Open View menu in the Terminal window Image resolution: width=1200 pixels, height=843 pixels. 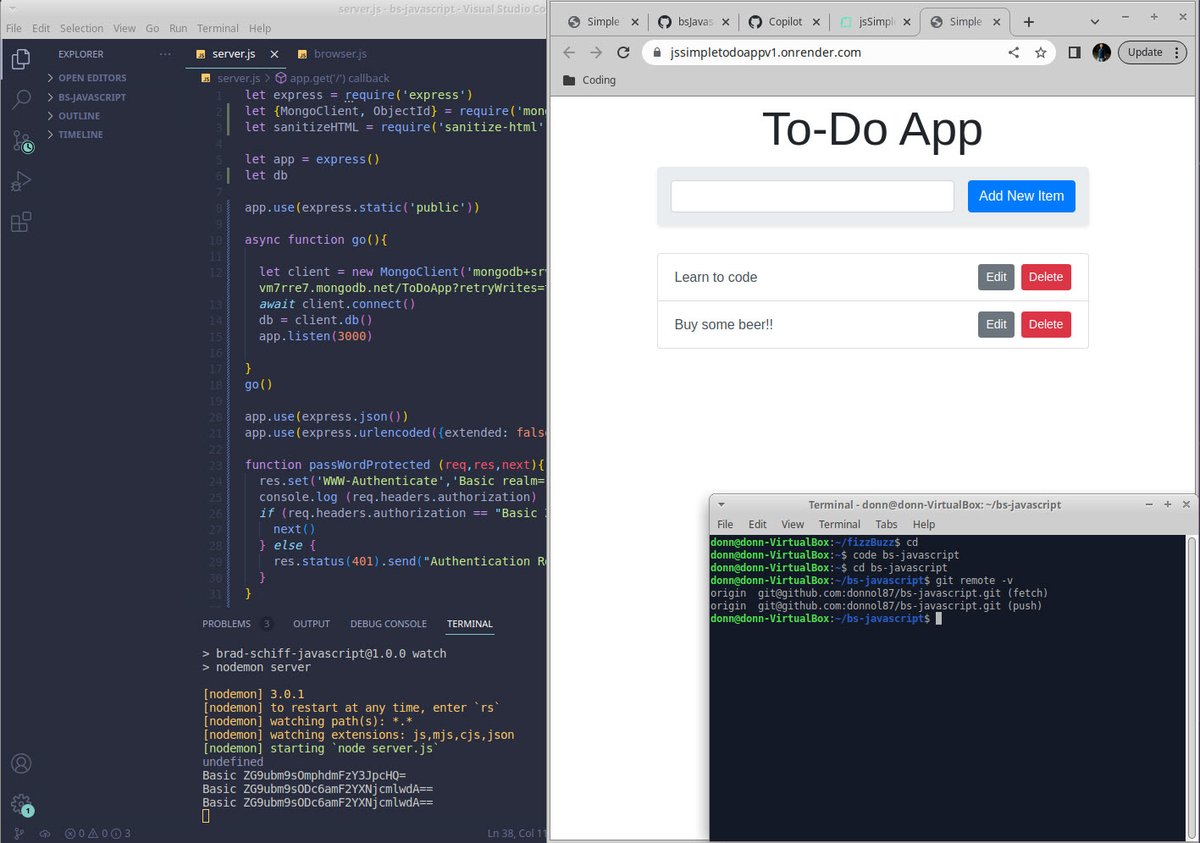pyautogui.click(x=793, y=524)
